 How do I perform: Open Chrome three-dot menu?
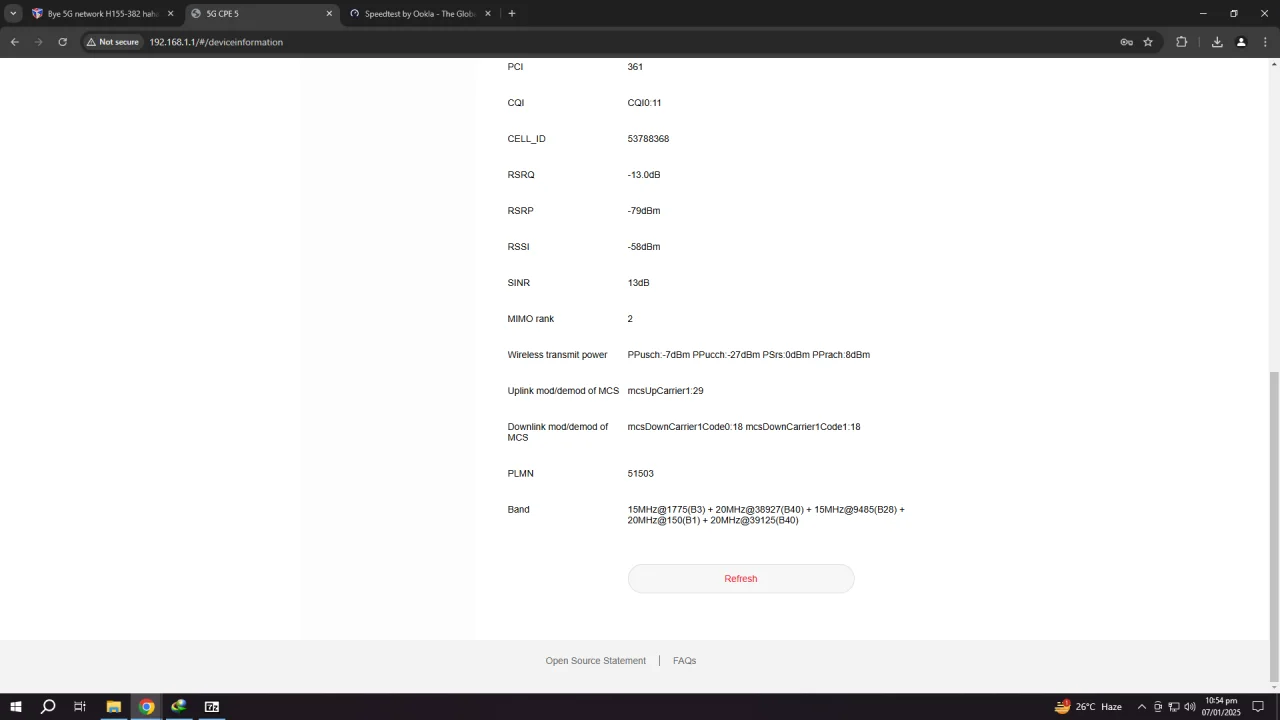1265,42
